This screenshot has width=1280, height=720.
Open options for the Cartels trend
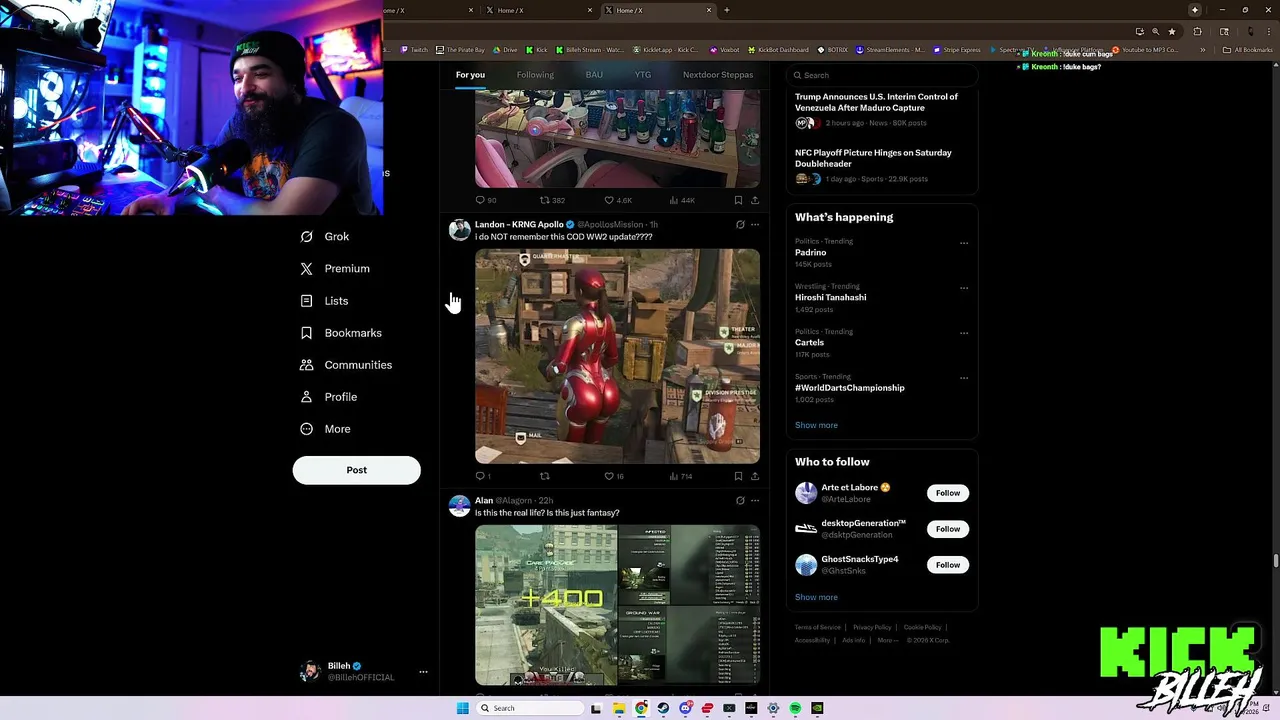964,333
